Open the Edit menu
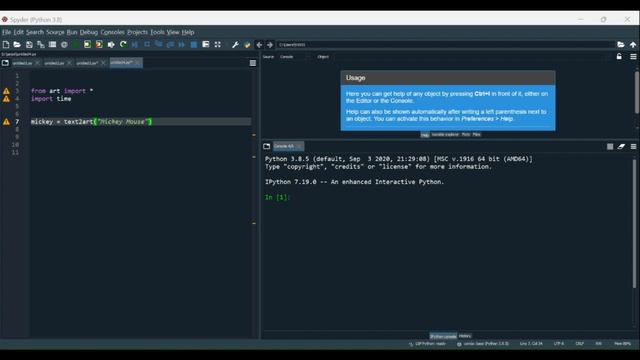This screenshot has width=640, height=360. click(19, 32)
